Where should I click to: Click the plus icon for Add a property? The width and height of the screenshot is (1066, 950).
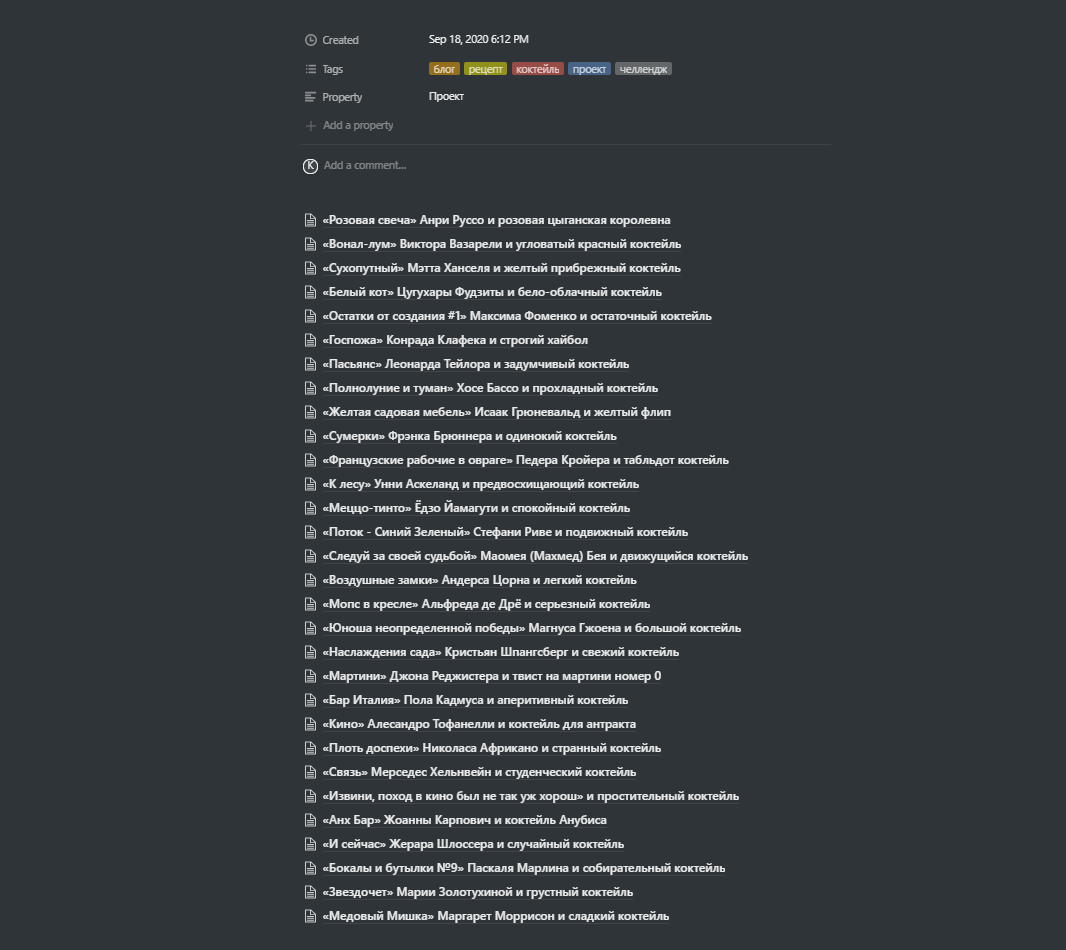311,126
